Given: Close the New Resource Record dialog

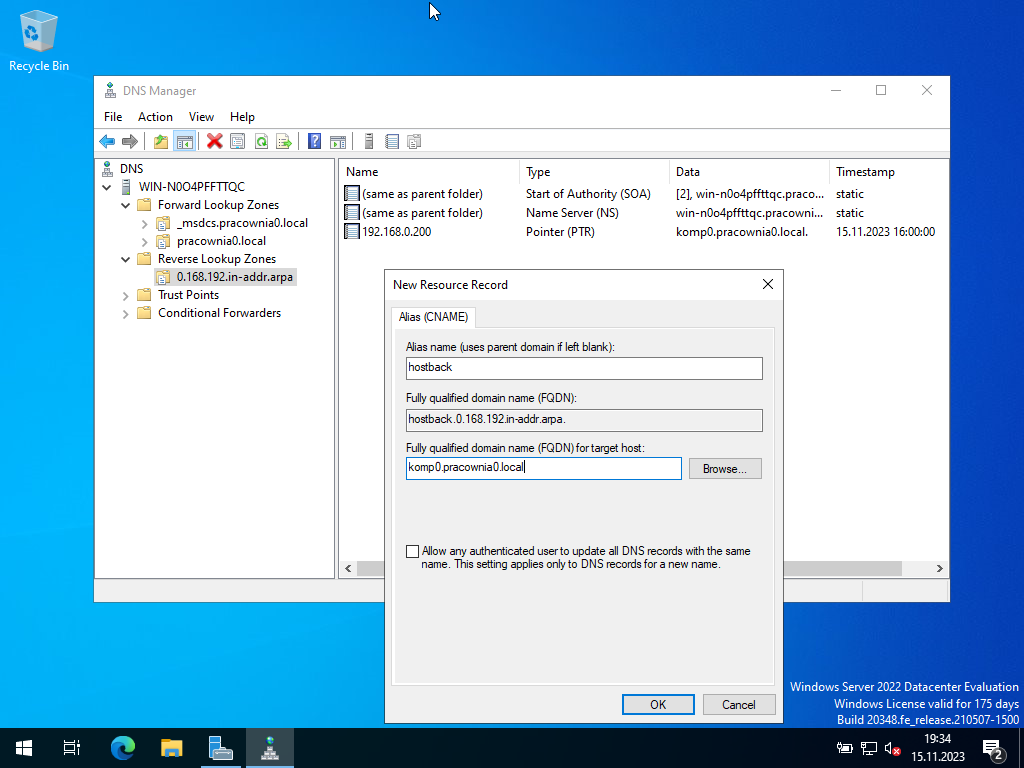Looking at the screenshot, I should click(768, 284).
